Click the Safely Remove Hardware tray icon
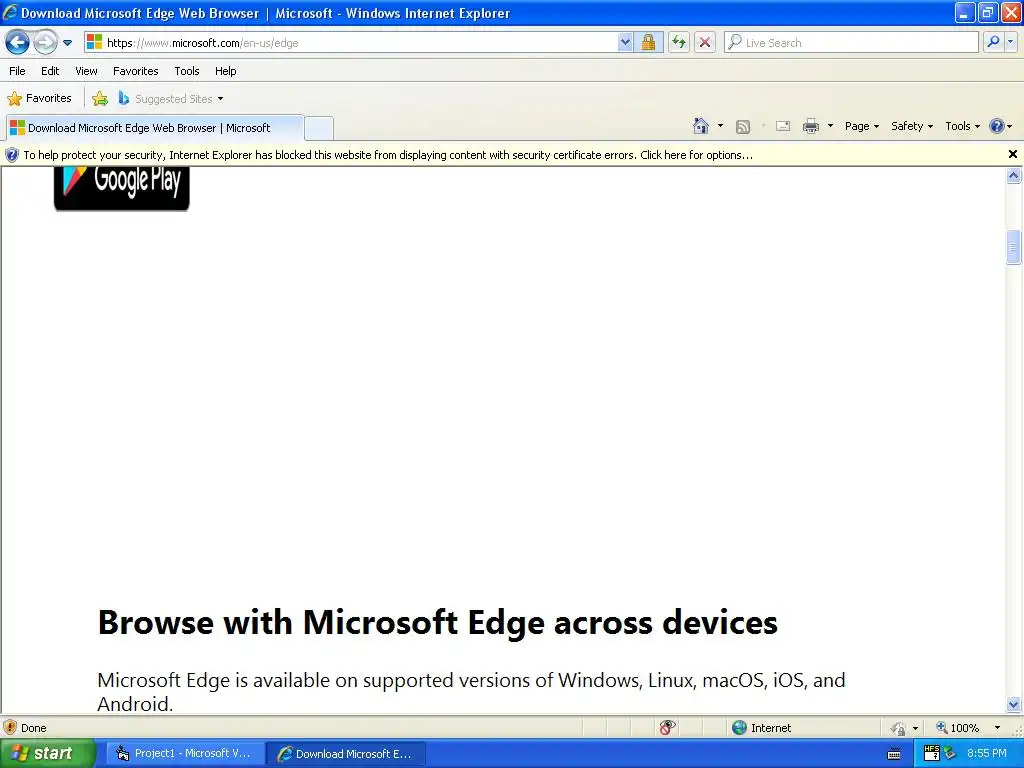This screenshot has height=768, width=1024. (950, 754)
